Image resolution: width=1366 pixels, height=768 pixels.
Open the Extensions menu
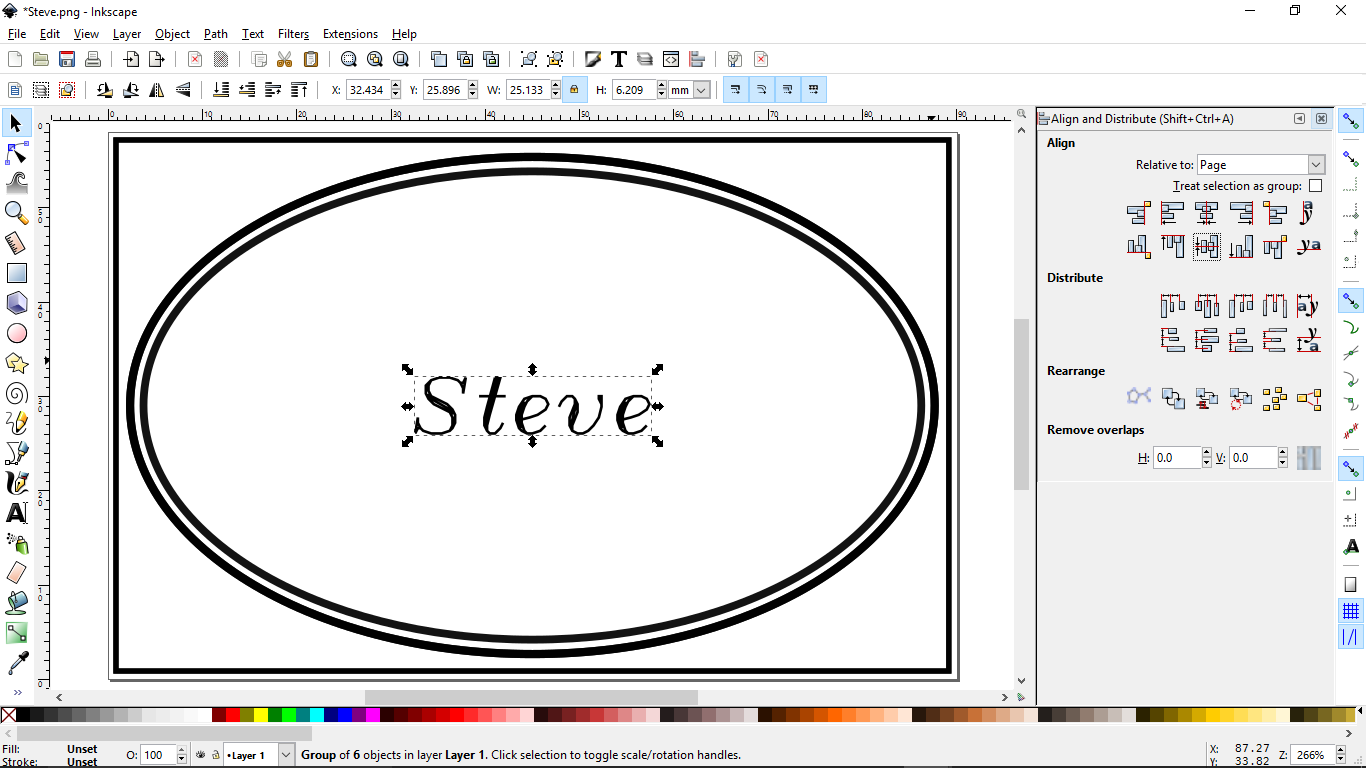(x=350, y=33)
